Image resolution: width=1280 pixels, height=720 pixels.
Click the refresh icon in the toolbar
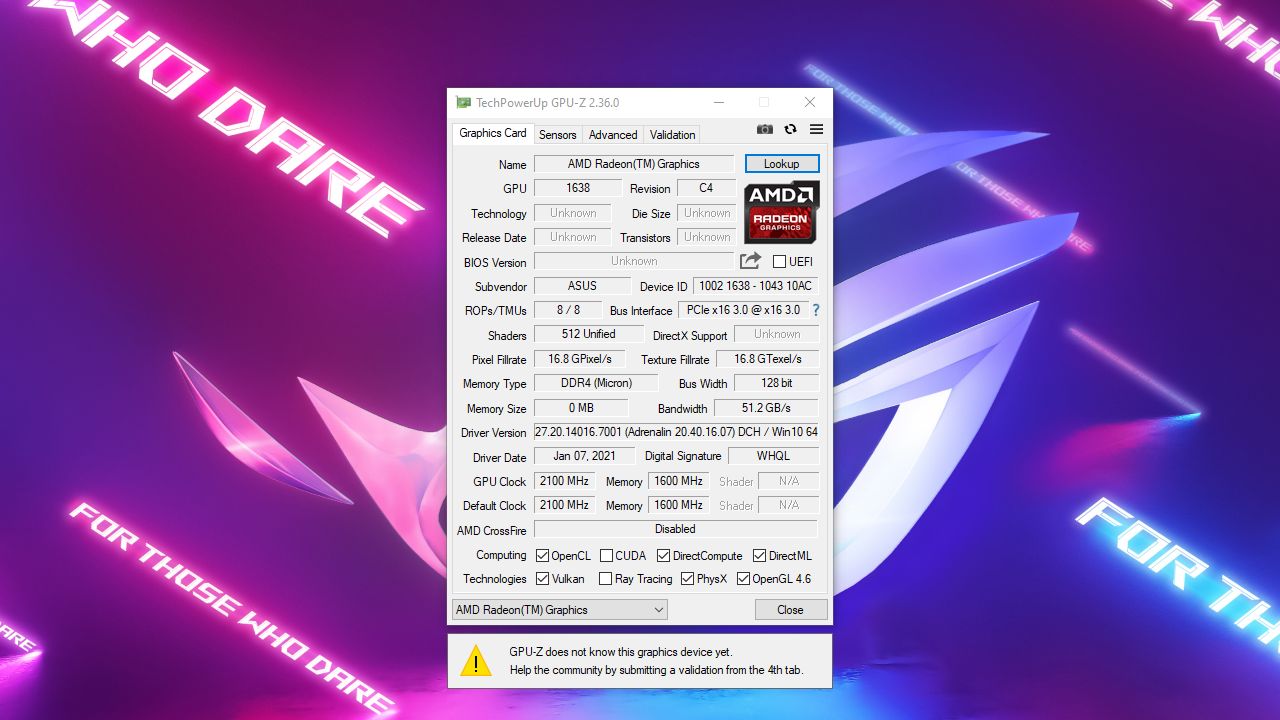[x=790, y=129]
